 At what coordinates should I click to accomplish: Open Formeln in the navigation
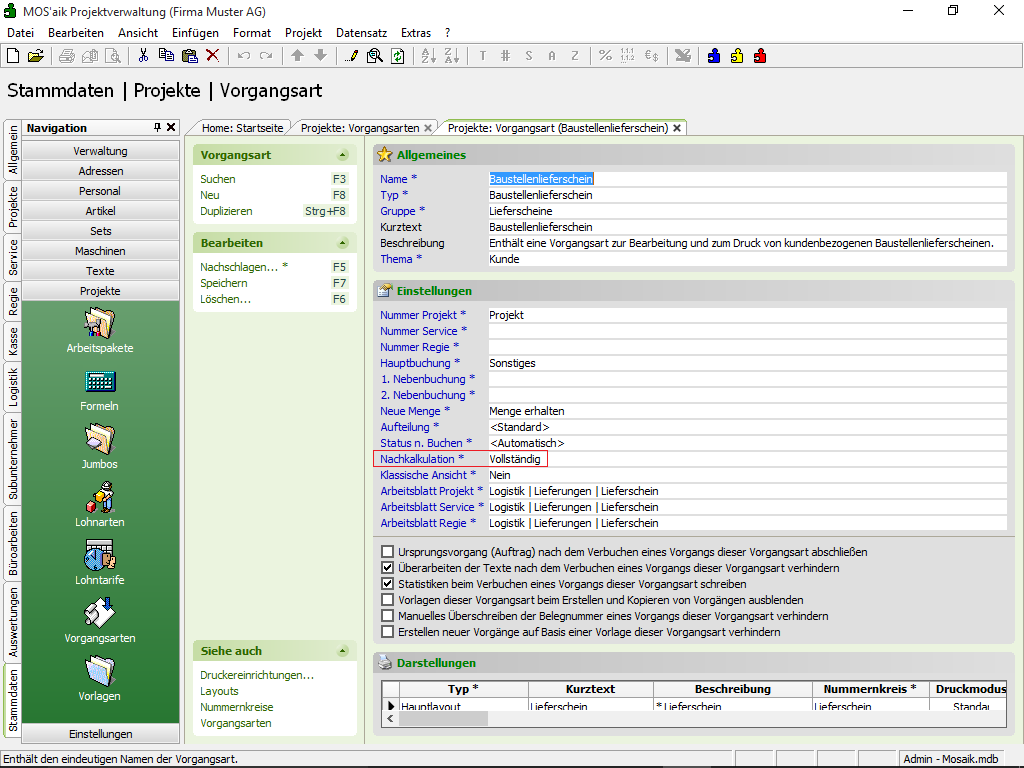point(100,389)
